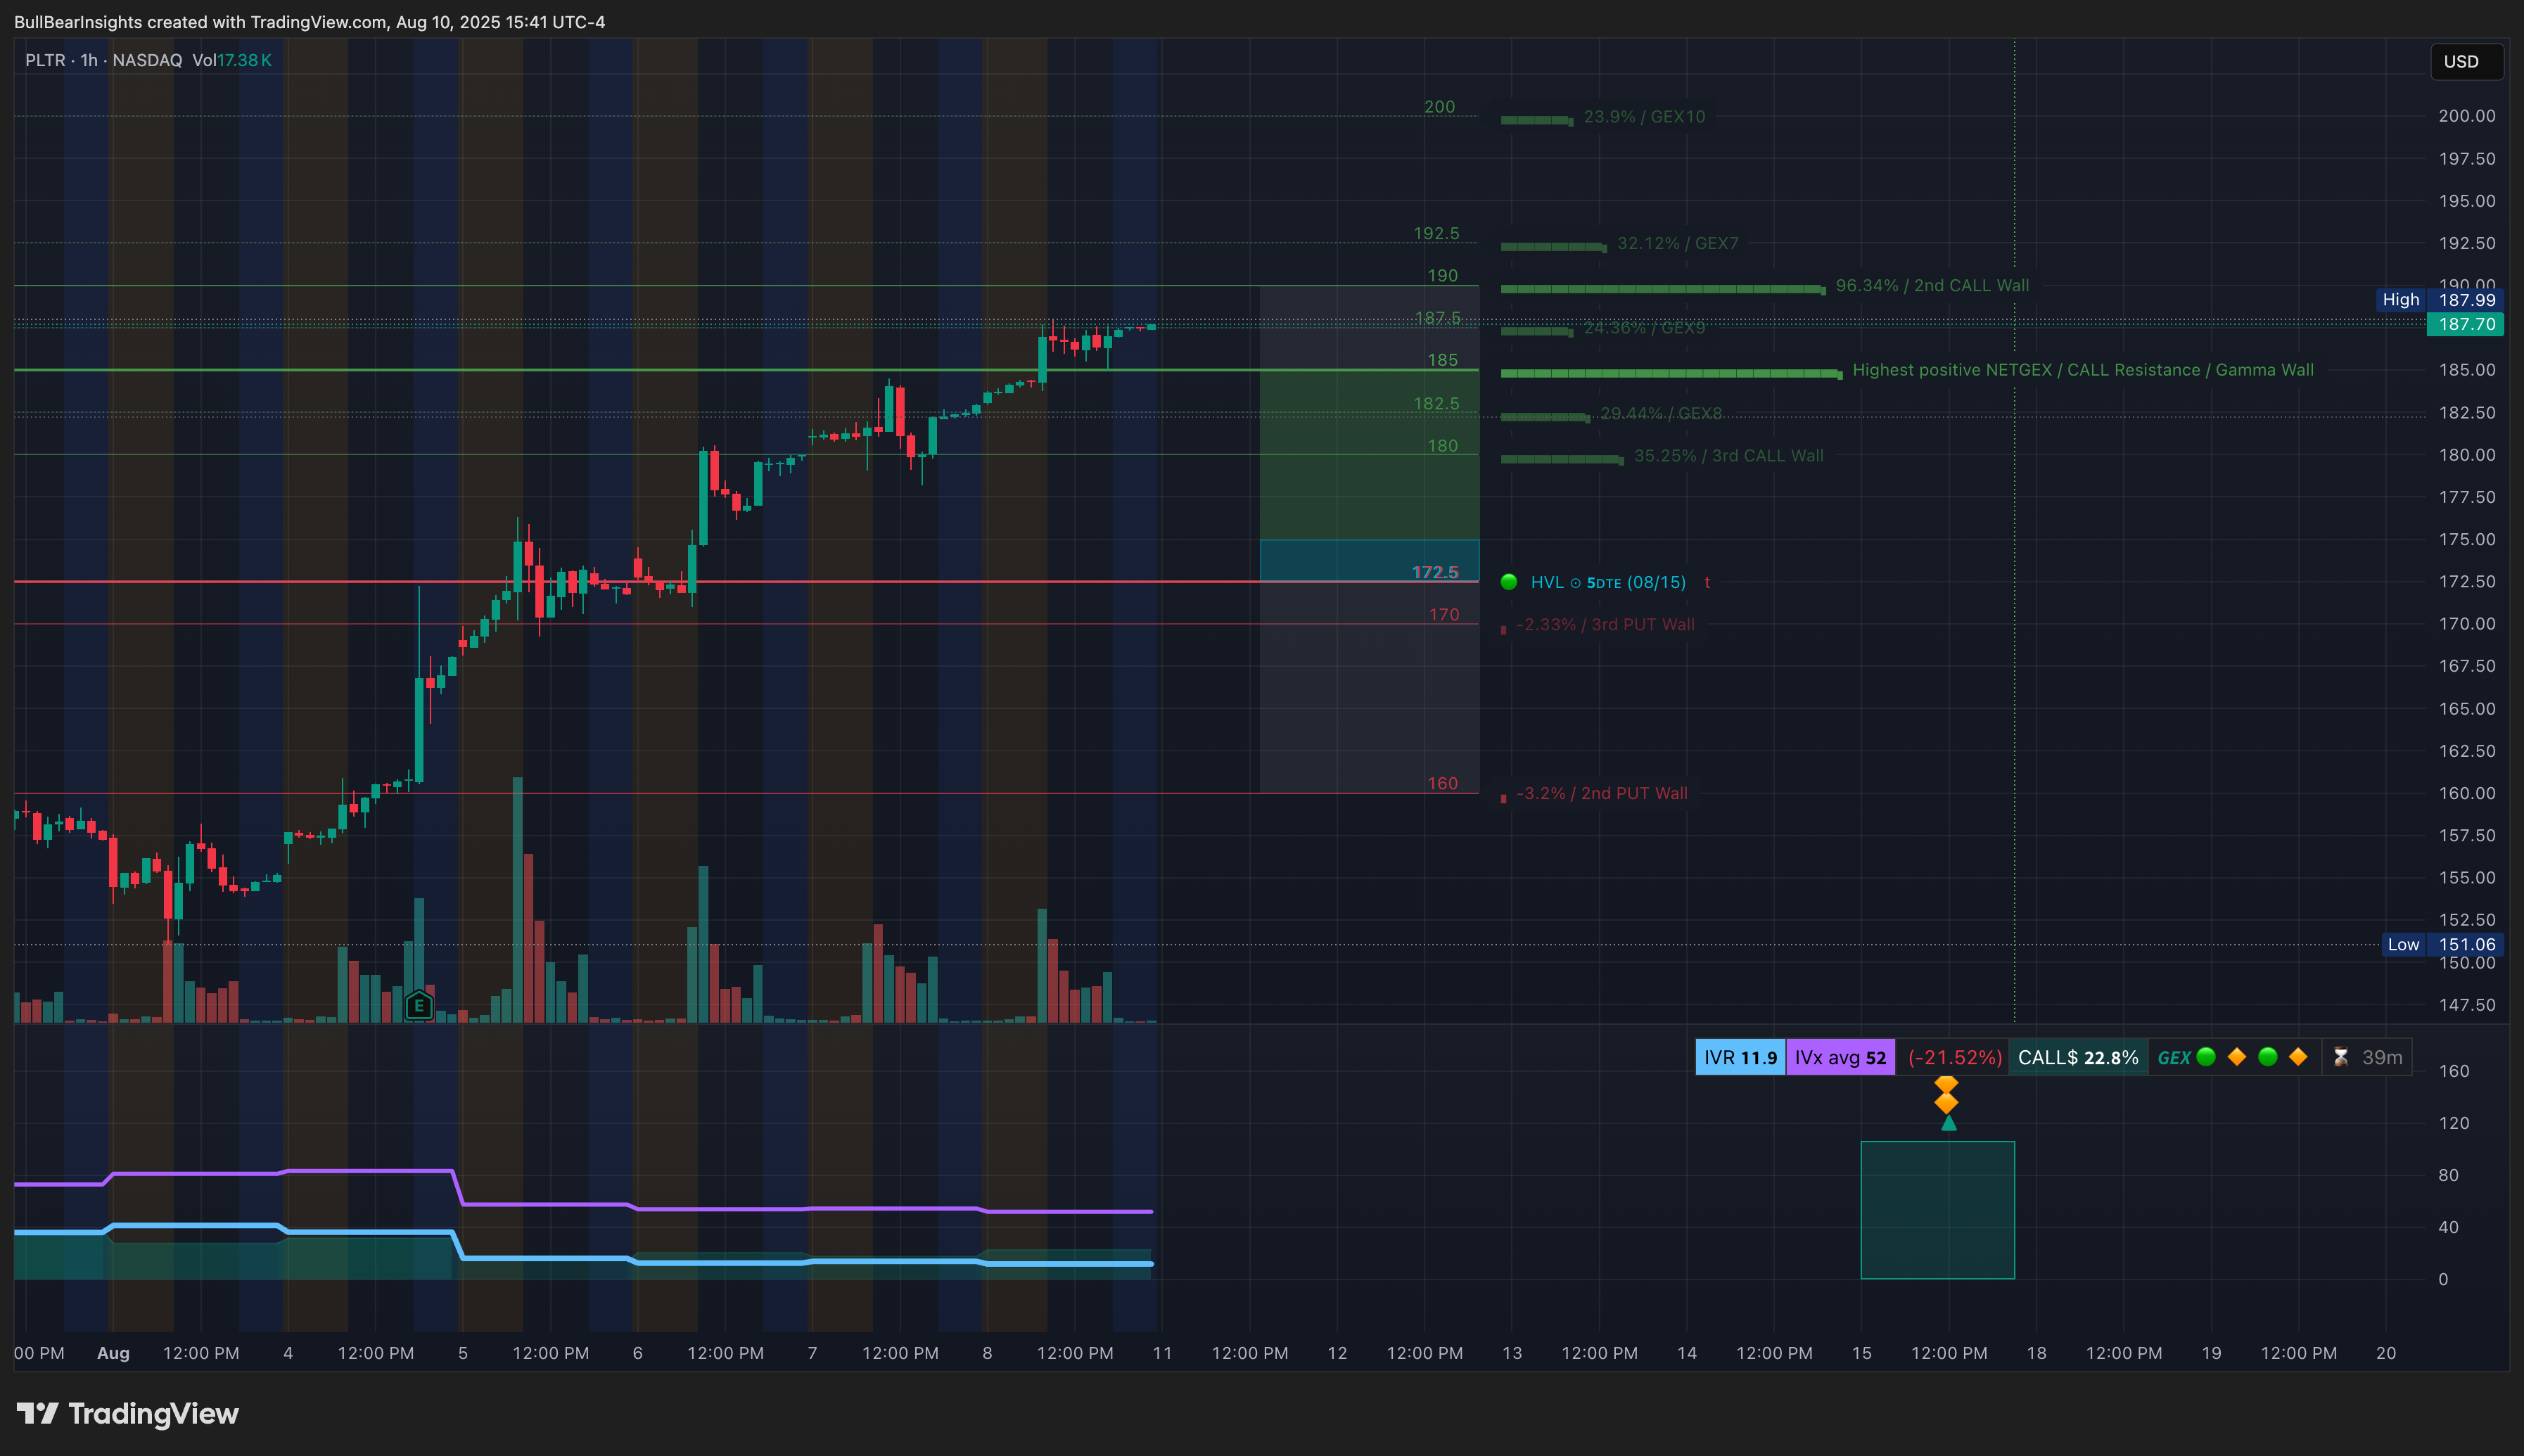Click the 15 date label on the time axis
The width and height of the screenshot is (2524, 1456).
point(1861,1353)
